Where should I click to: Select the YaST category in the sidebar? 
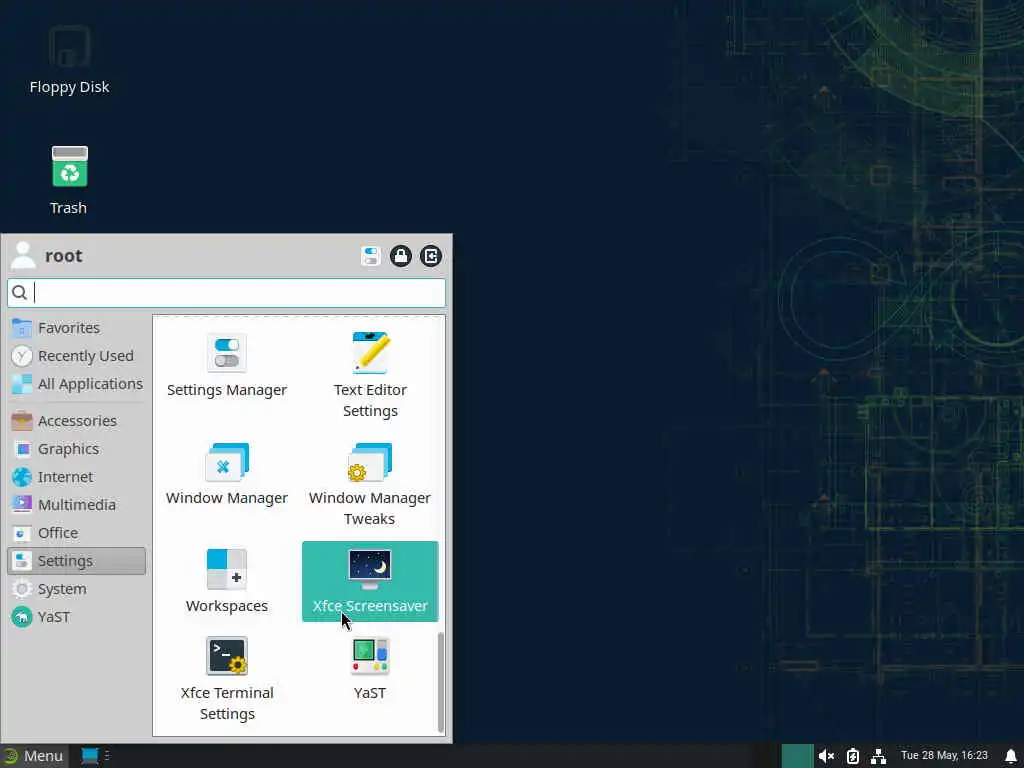(76, 617)
